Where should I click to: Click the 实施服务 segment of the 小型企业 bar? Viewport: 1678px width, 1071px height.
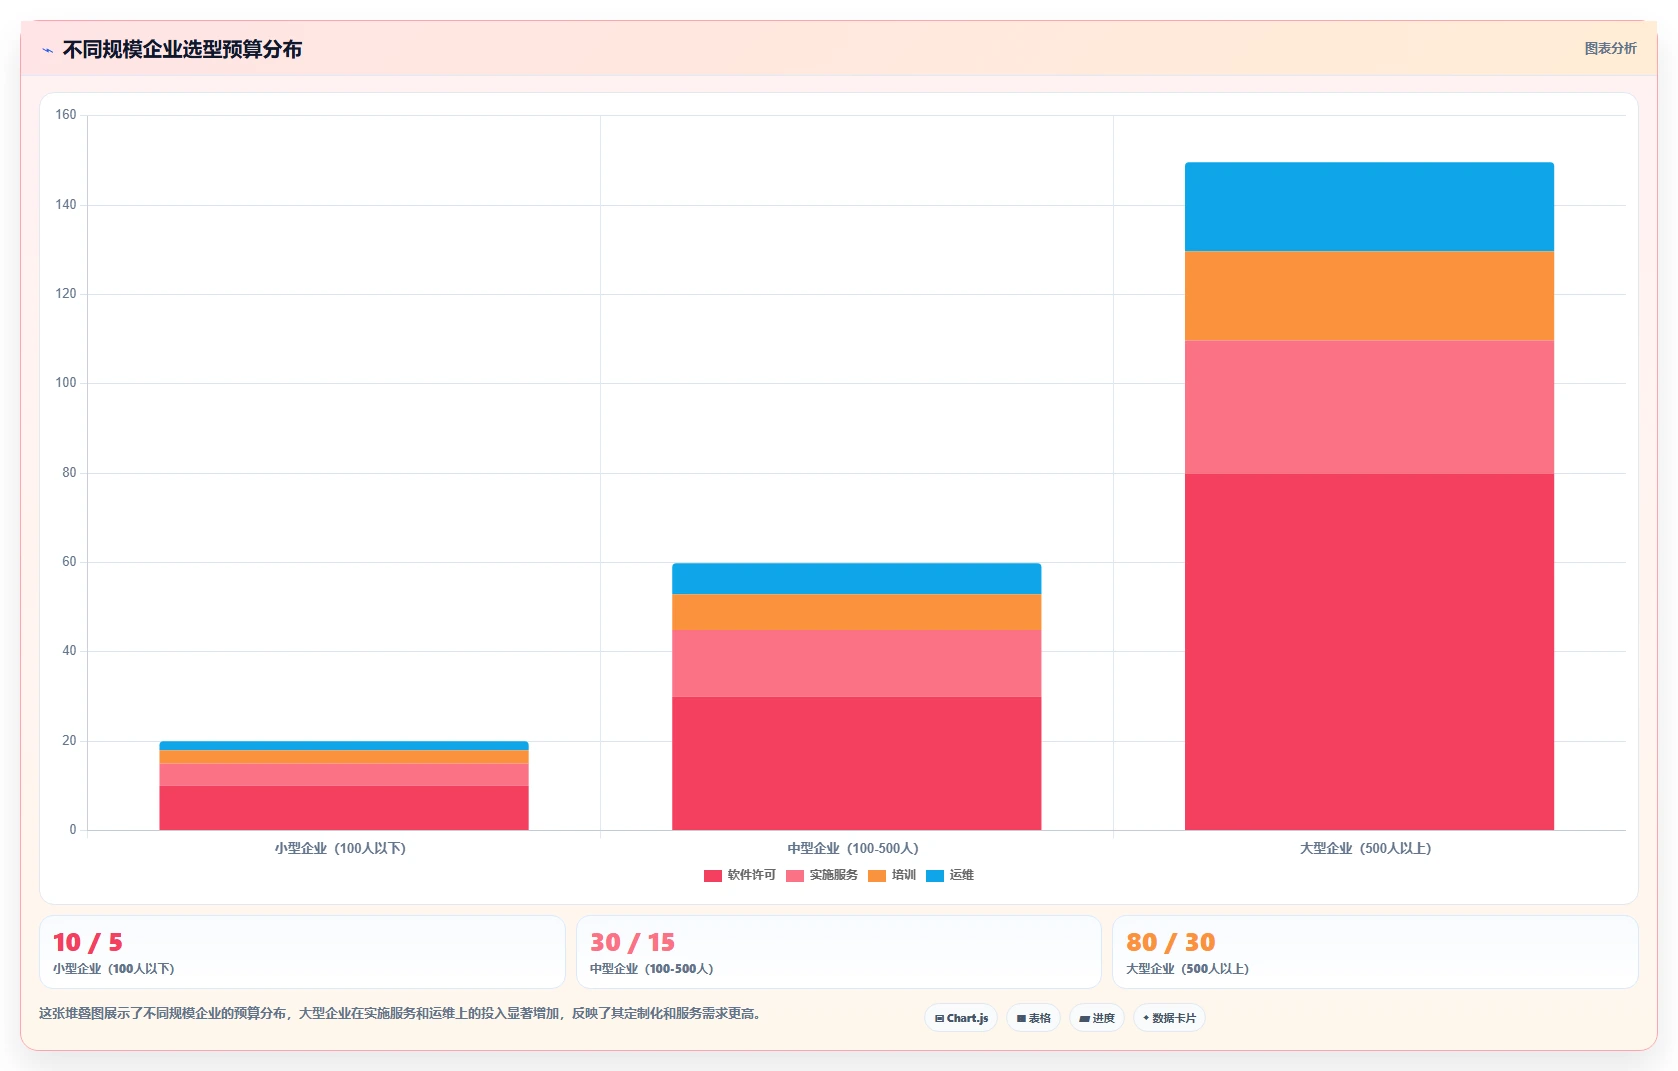pos(344,775)
